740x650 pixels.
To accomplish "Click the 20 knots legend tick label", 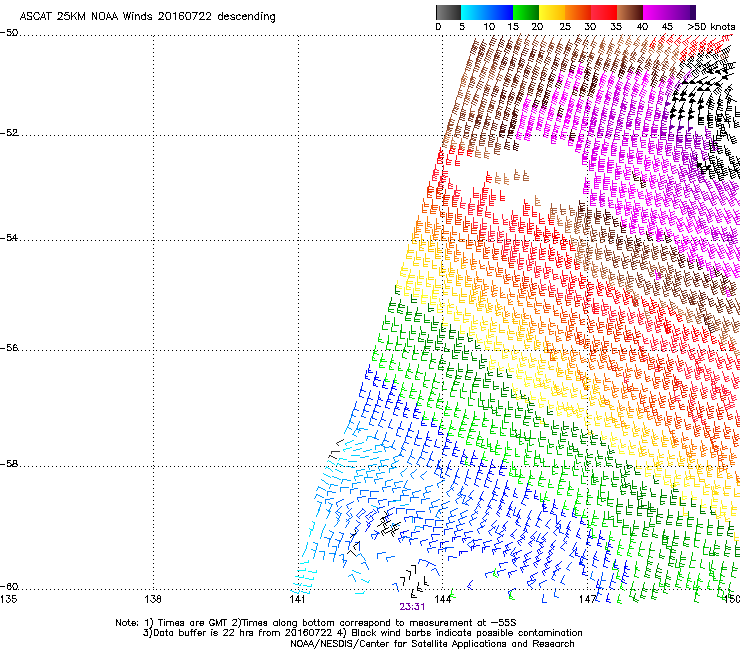I will pos(537,27).
